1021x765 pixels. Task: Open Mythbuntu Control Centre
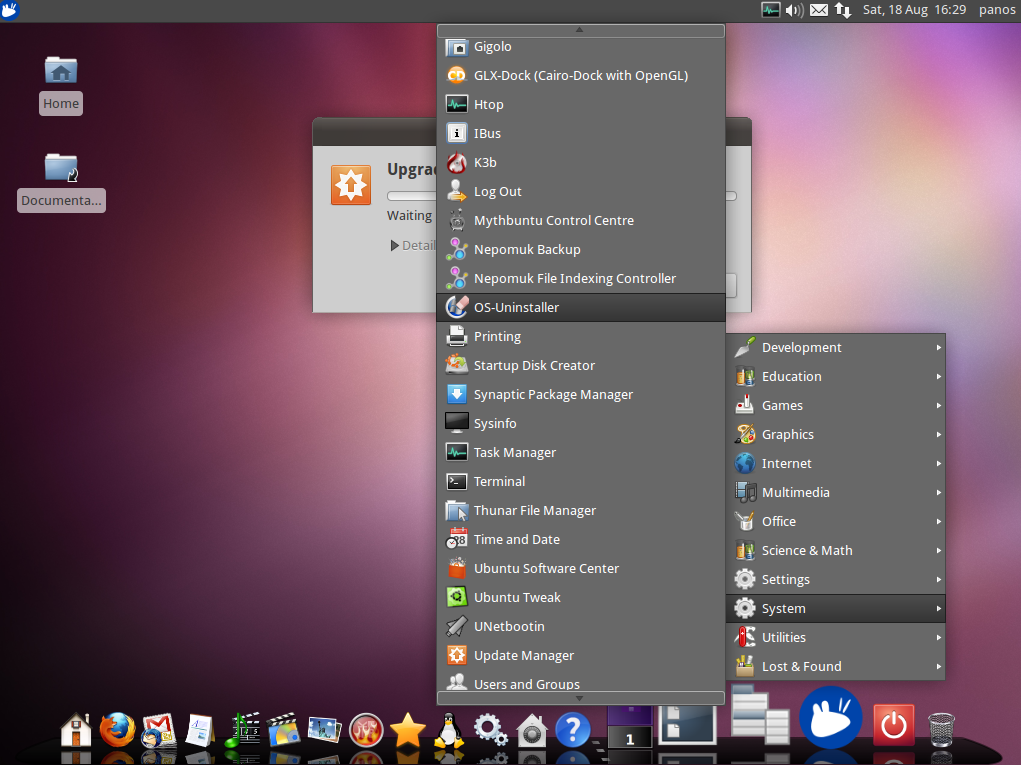pos(581,220)
